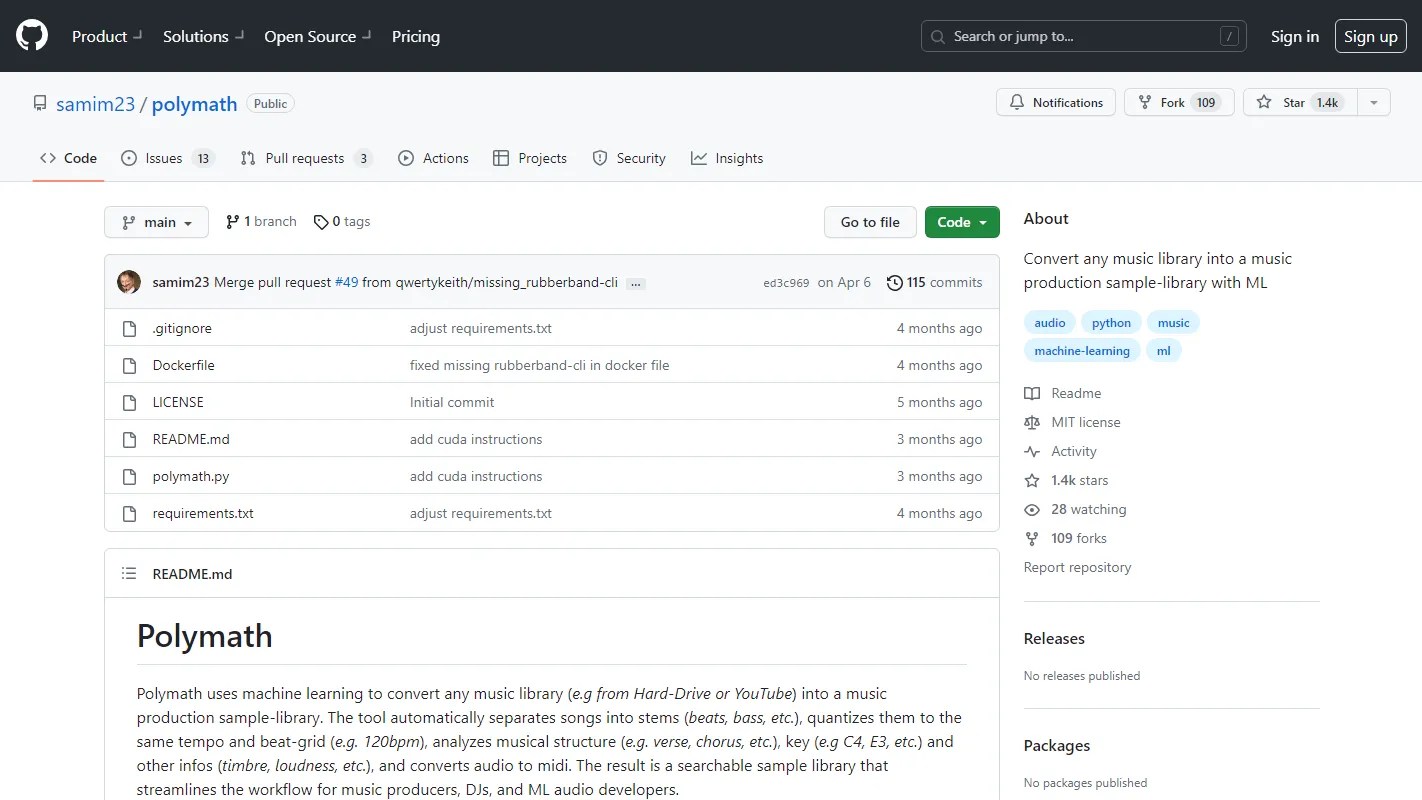1422x800 pixels.
Task: Click the star icon in Star button
Action: tap(1264, 102)
